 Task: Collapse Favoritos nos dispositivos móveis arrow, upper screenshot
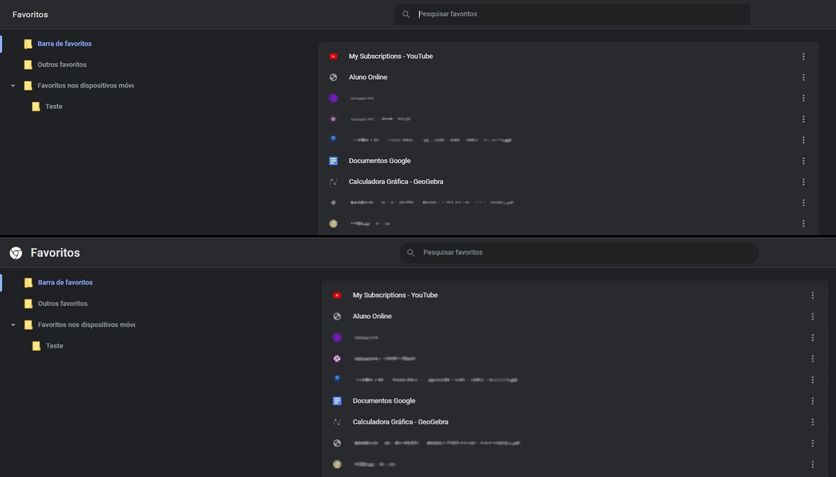tap(13, 86)
